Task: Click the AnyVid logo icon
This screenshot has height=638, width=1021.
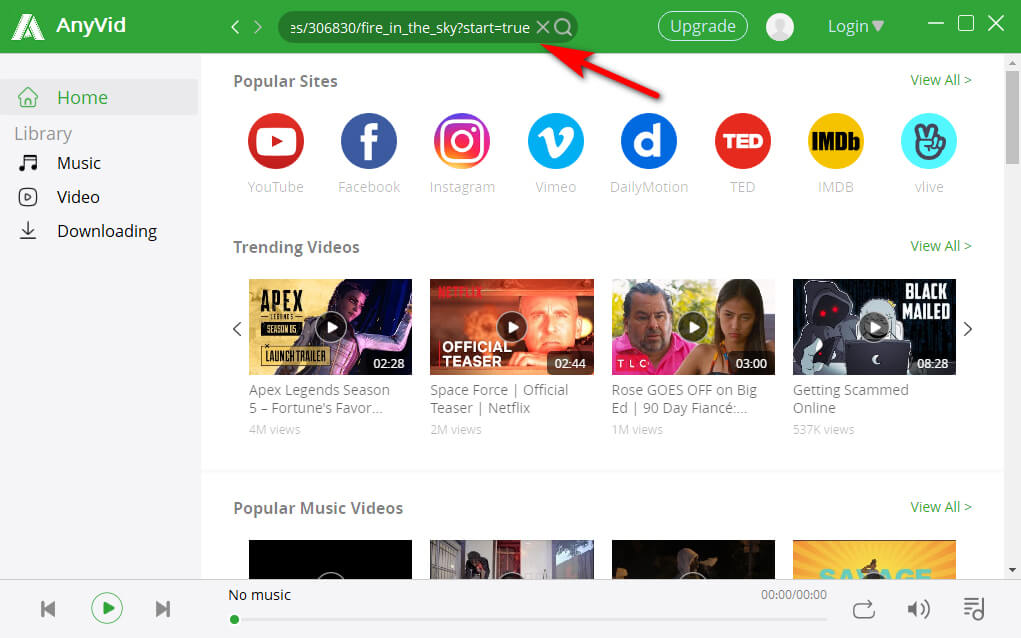Action: (x=29, y=27)
